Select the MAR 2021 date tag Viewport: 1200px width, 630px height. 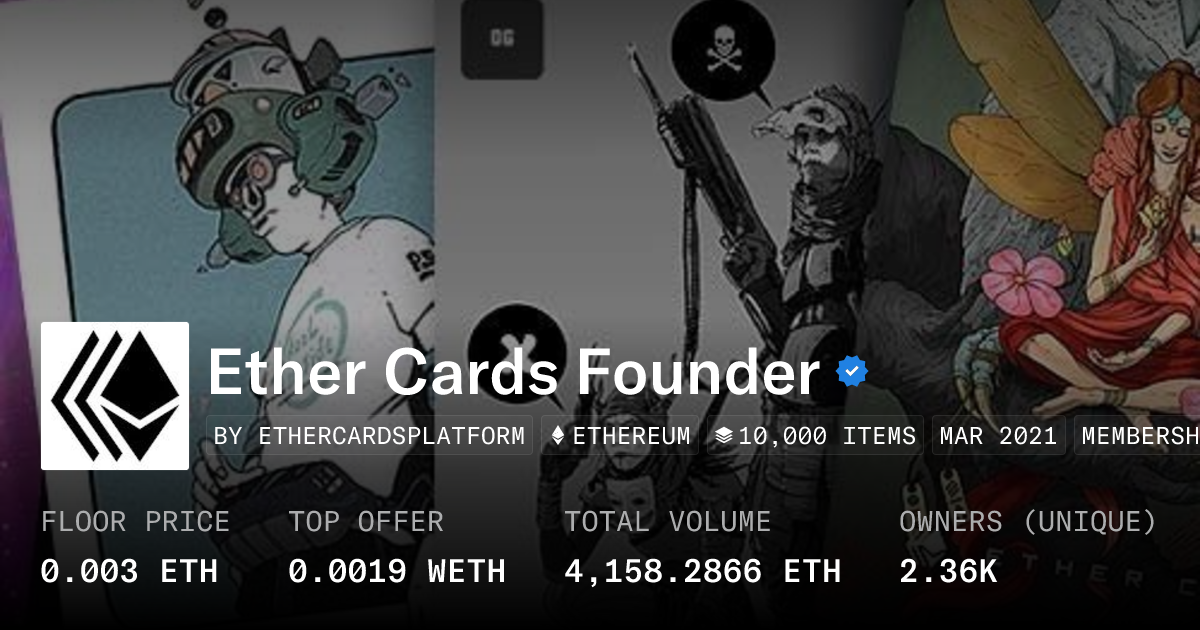(998, 436)
